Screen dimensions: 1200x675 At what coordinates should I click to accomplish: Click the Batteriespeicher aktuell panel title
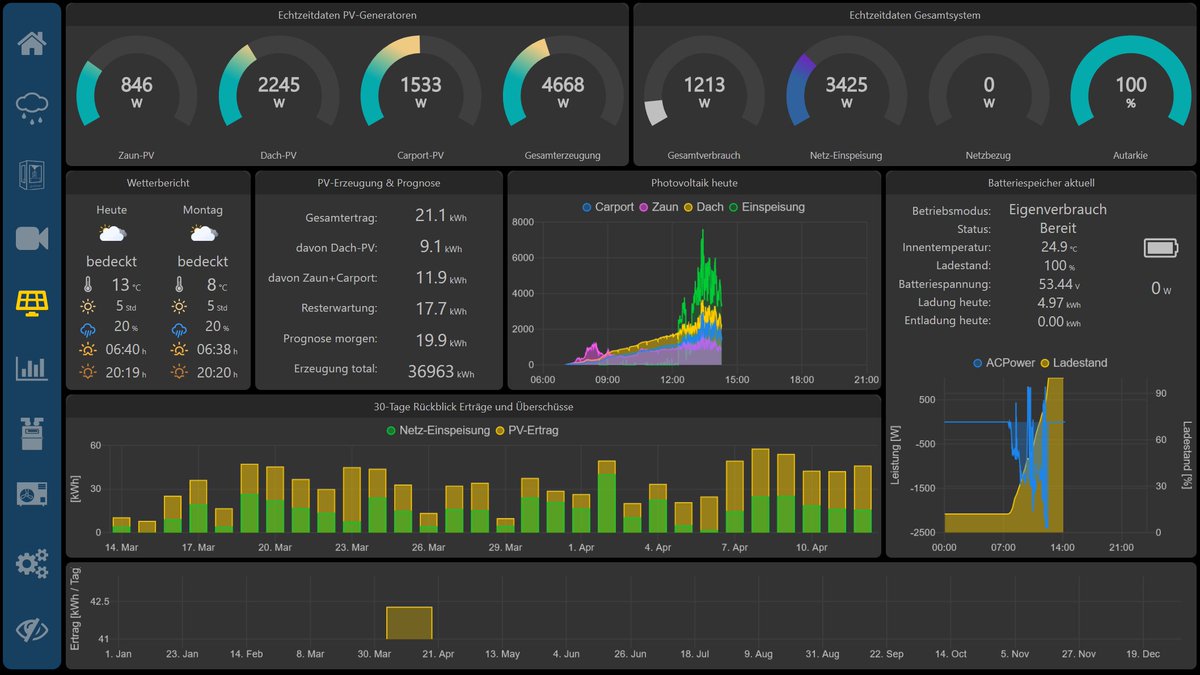click(x=1040, y=183)
